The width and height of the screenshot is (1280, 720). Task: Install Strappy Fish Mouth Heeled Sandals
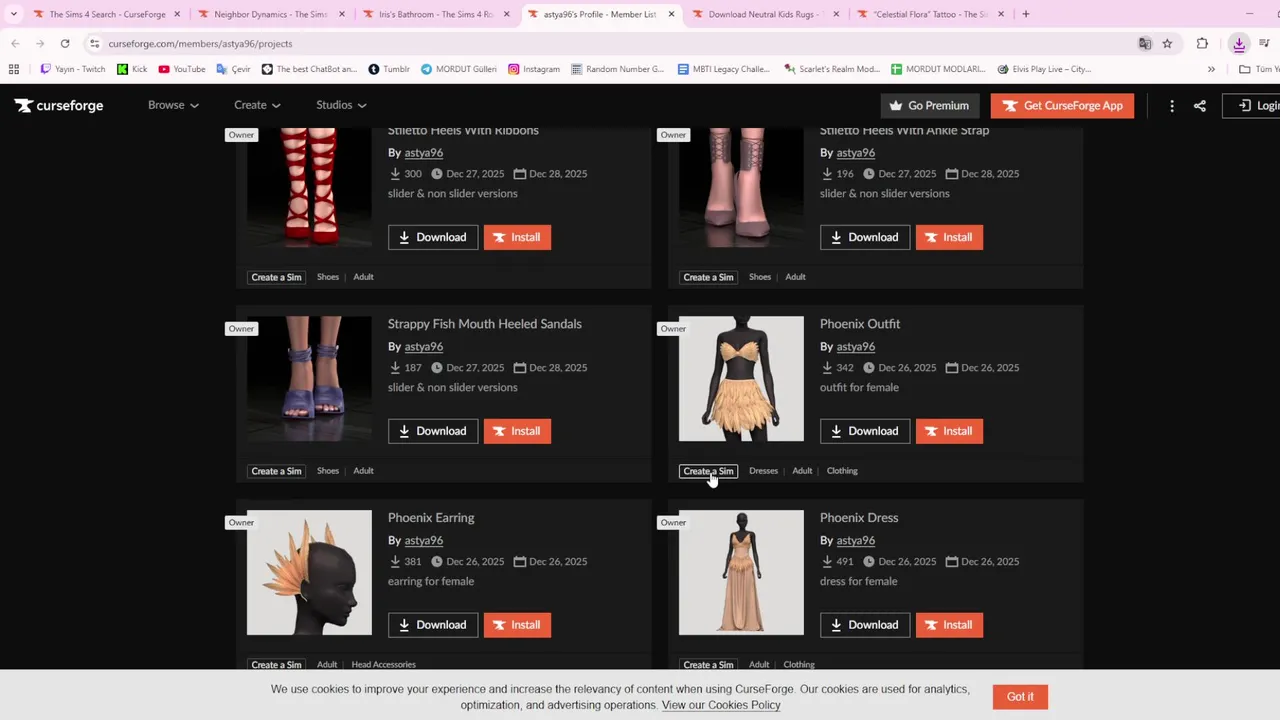[x=517, y=431]
